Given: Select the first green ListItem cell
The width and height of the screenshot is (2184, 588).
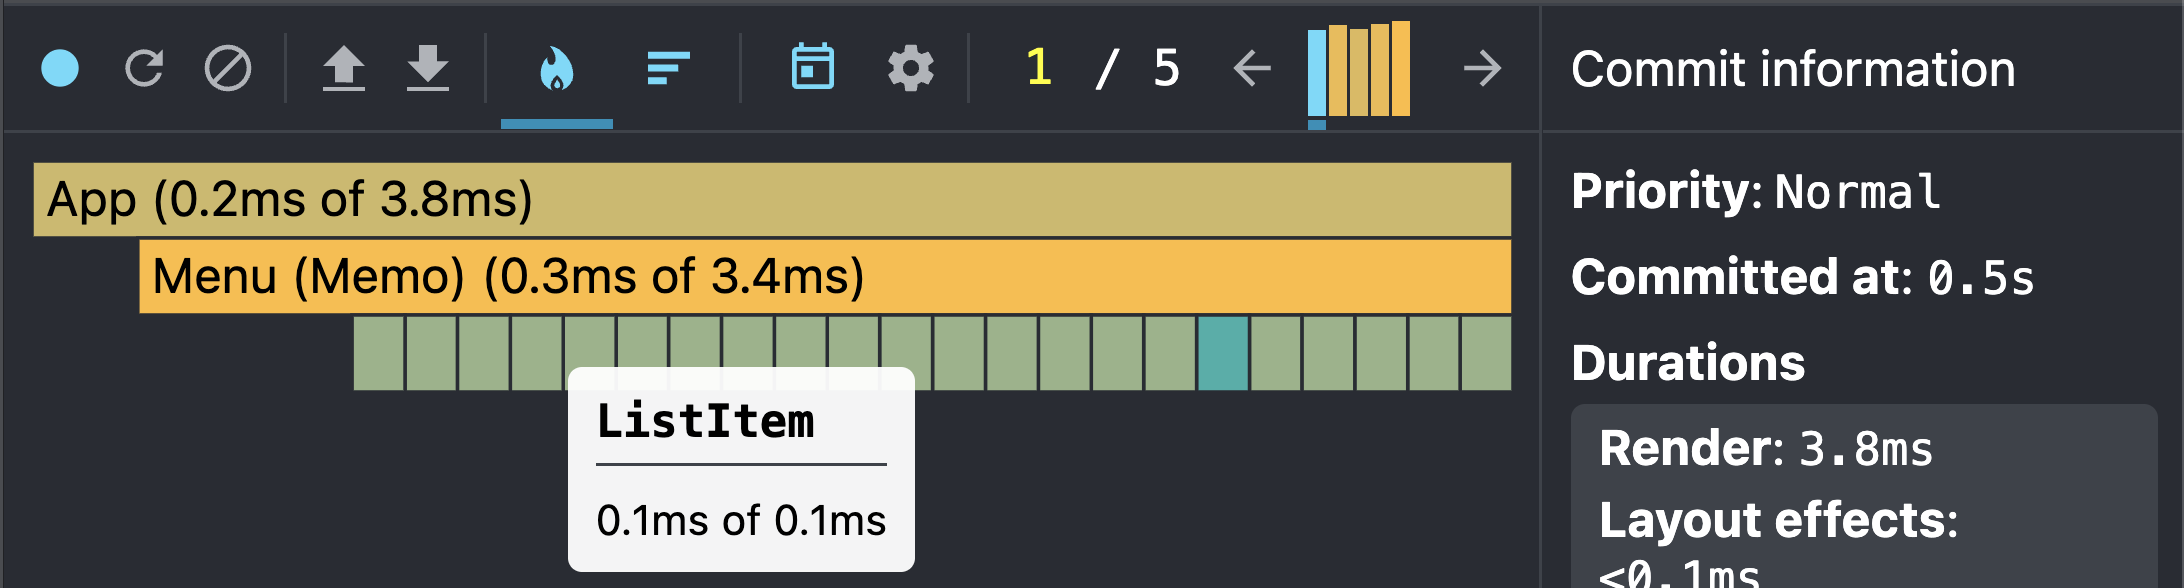Looking at the screenshot, I should (379, 354).
